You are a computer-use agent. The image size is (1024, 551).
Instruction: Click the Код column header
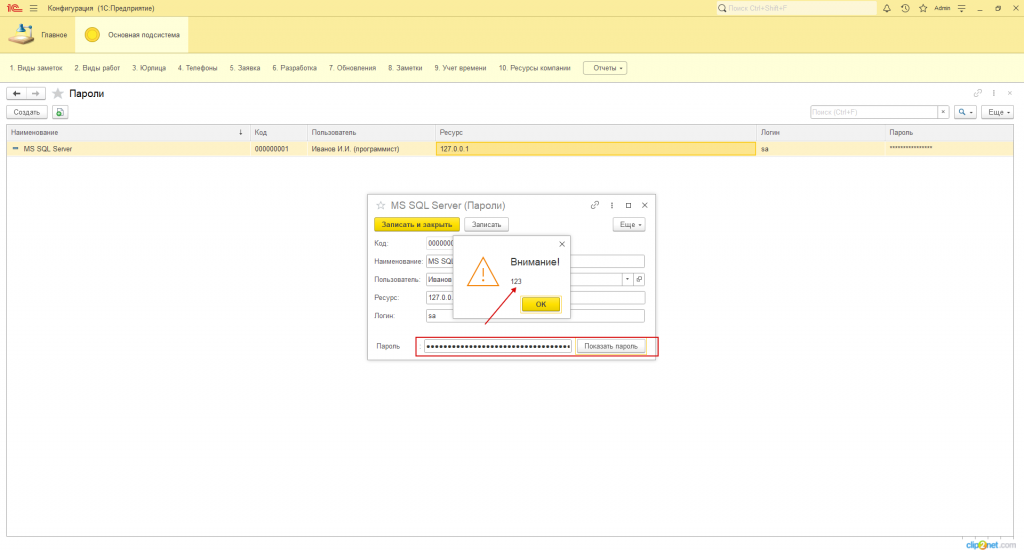[x=279, y=133]
